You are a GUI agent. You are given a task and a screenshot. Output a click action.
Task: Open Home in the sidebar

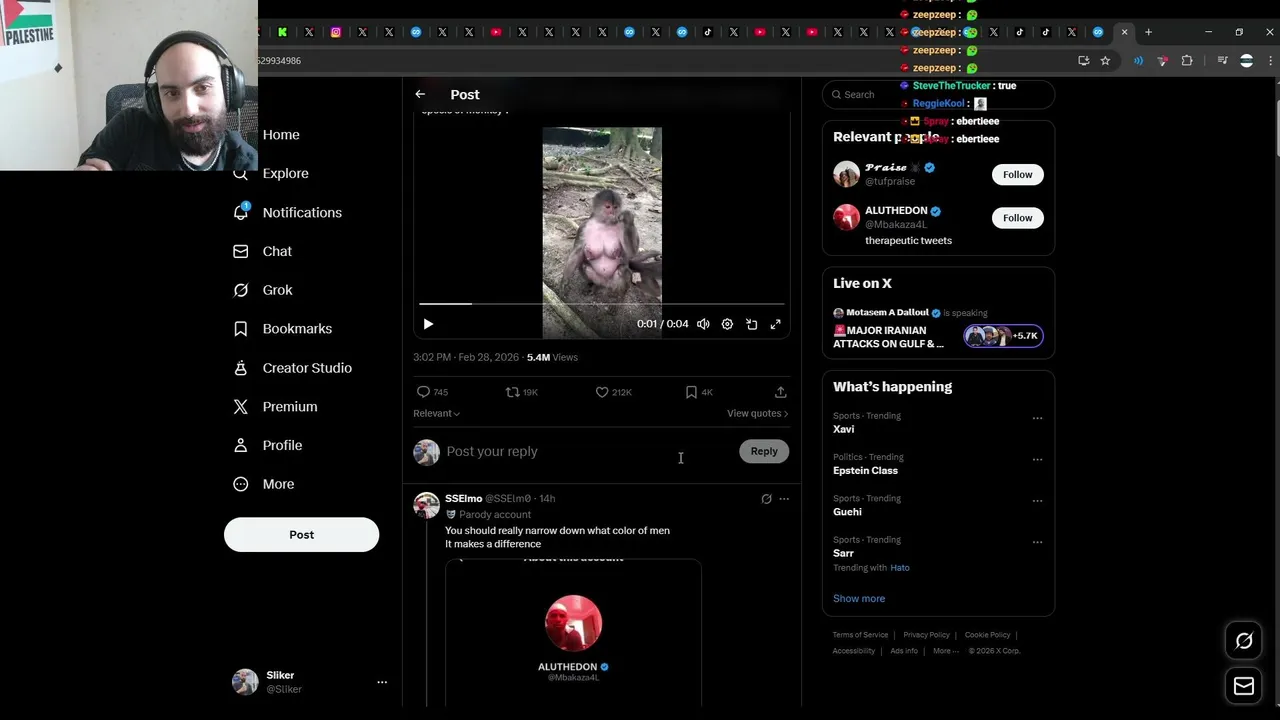[x=281, y=135]
